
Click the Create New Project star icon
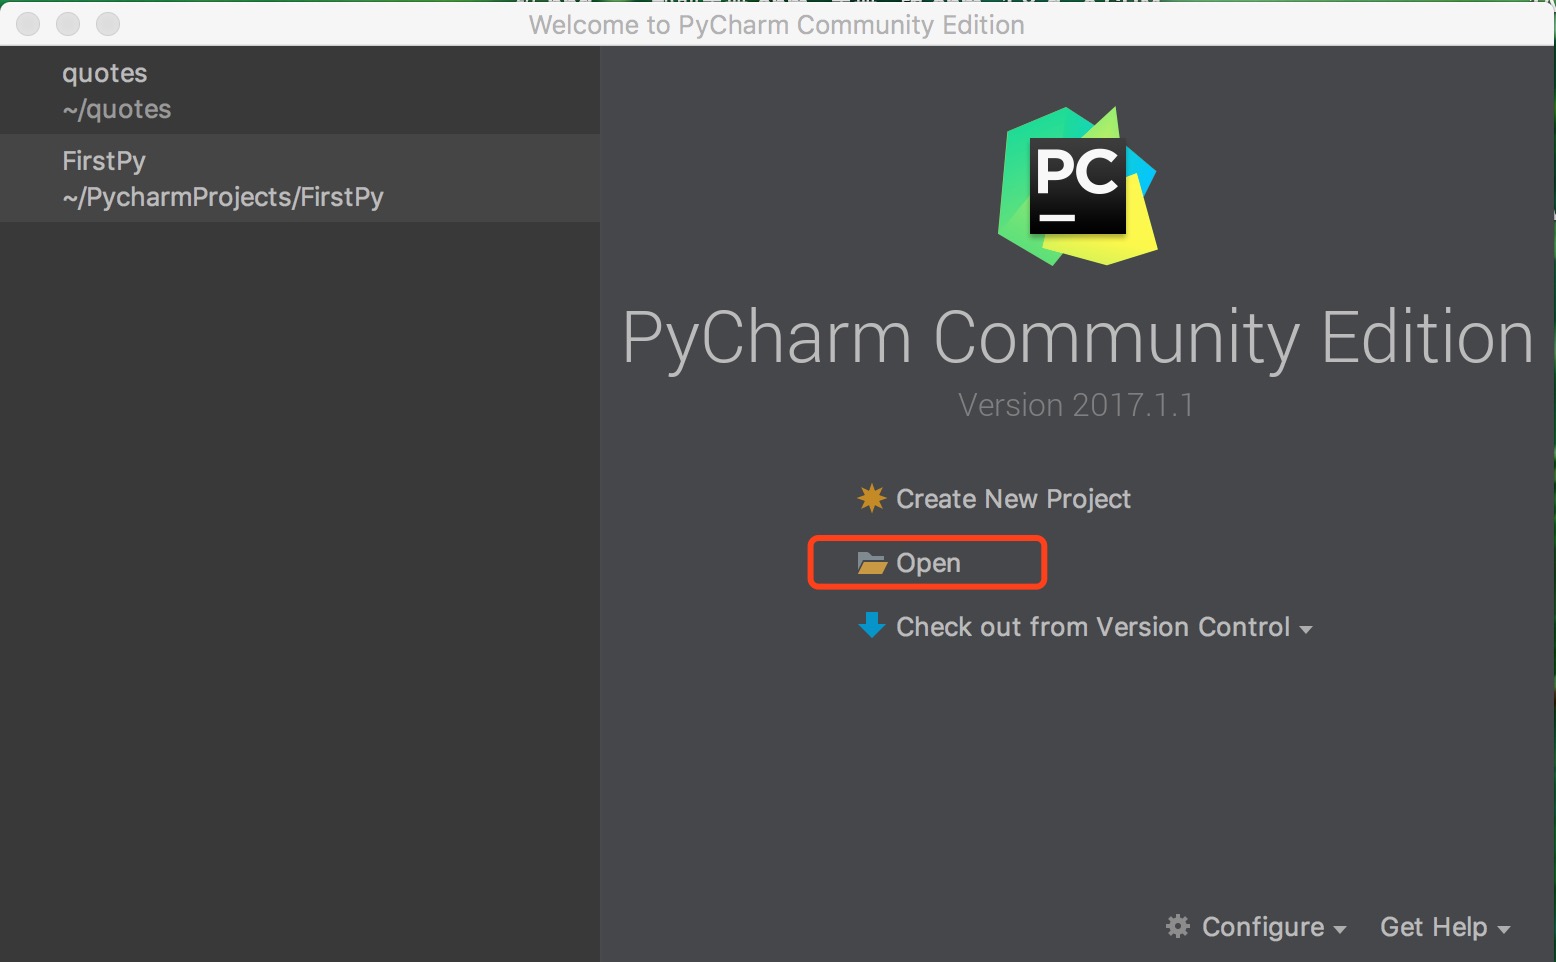click(872, 498)
